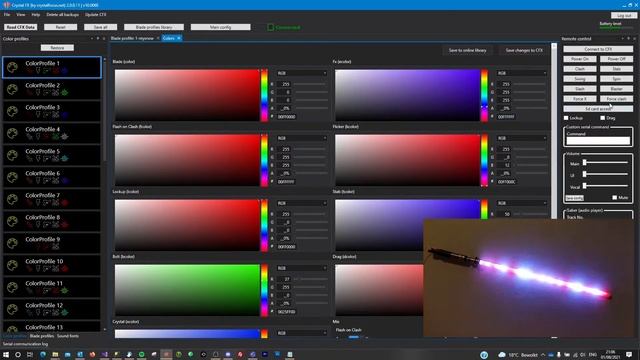Viewport: 640px width, 360px height.
Task: Switch to Blade profile 1-mysnow tab
Action: pos(132,38)
